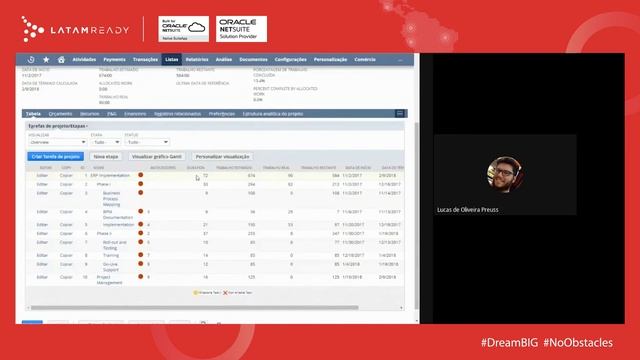640x360 pixels.
Task: Open the Payments menu
Action: 114,60
